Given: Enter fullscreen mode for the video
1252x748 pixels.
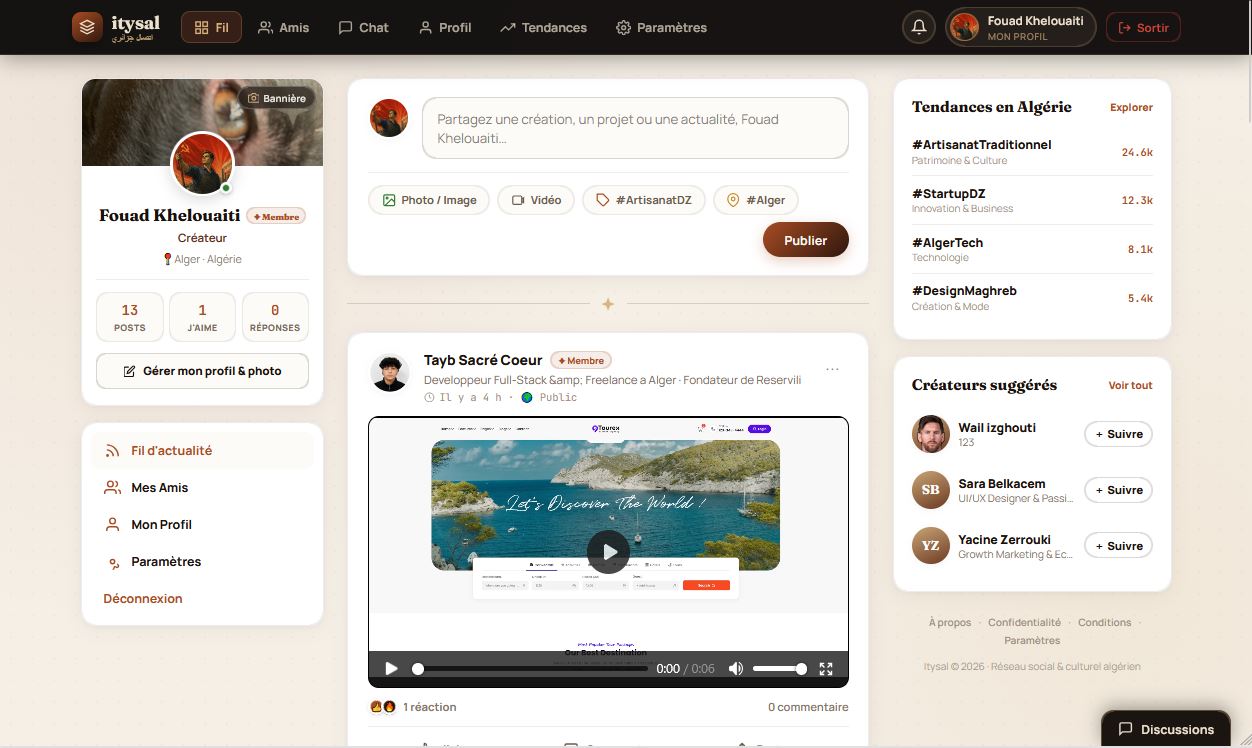Looking at the screenshot, I should click(826, 669).
